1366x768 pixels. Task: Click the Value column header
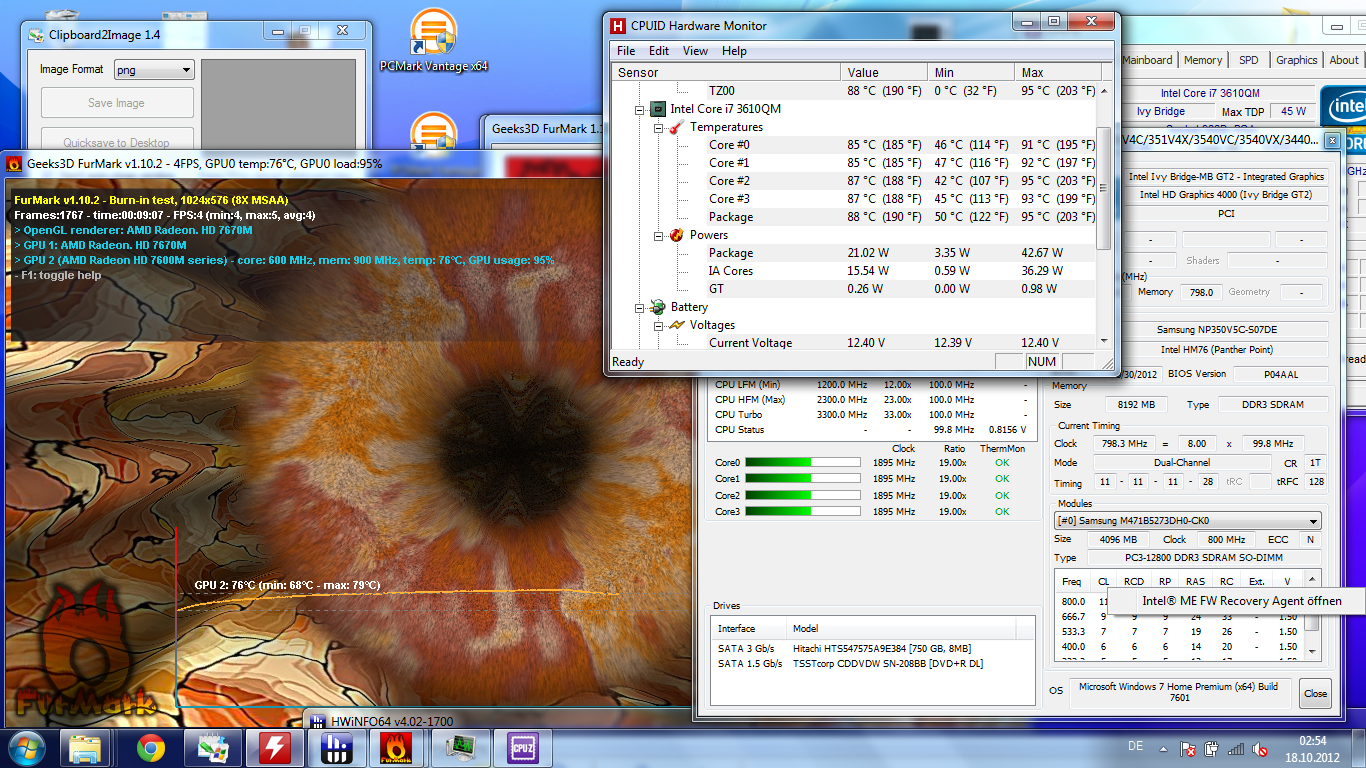point(885,72)
